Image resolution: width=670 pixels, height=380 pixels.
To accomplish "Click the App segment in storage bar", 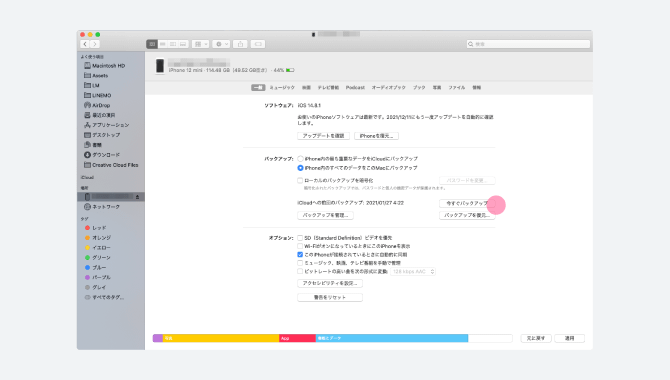I will coord(297,338).
